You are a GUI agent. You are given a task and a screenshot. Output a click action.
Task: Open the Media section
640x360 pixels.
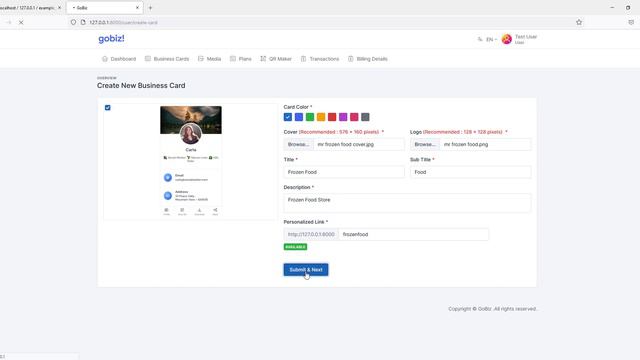click(209, 59)
